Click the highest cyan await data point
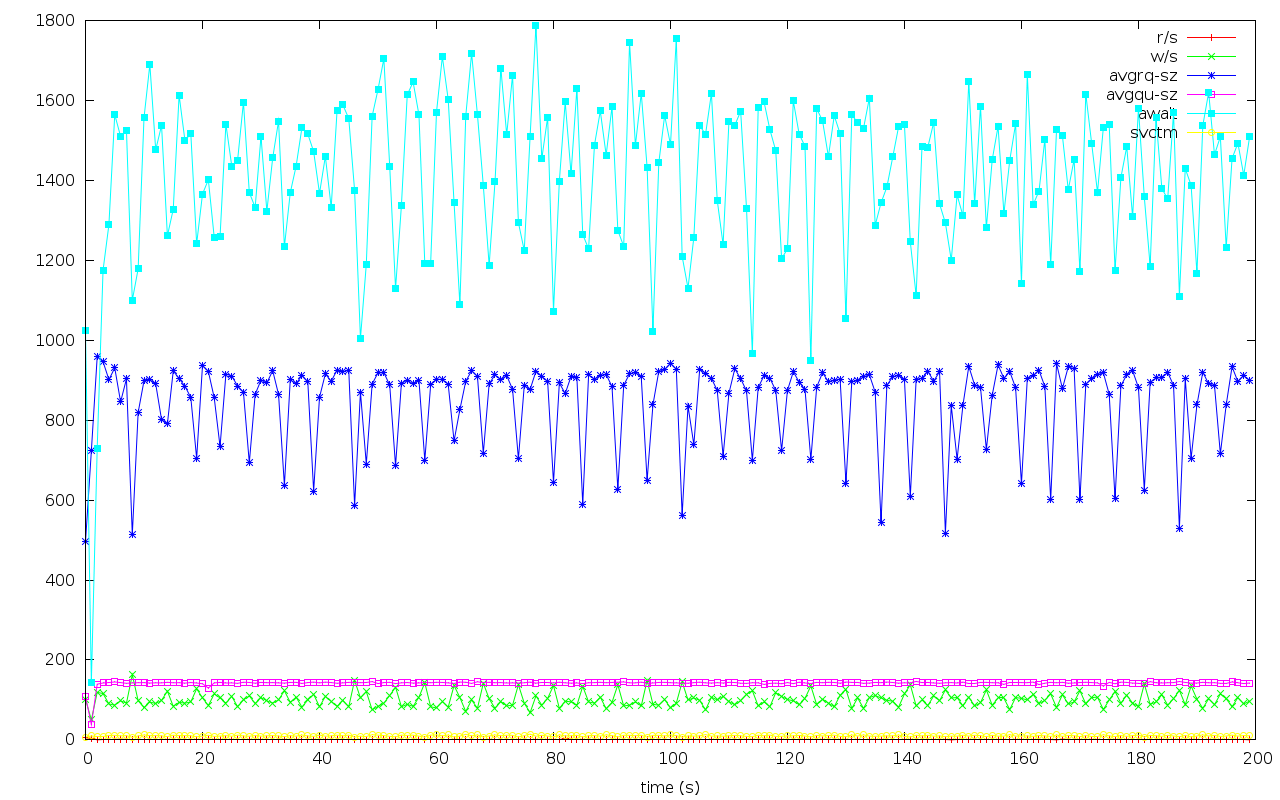 click(535, 25)
